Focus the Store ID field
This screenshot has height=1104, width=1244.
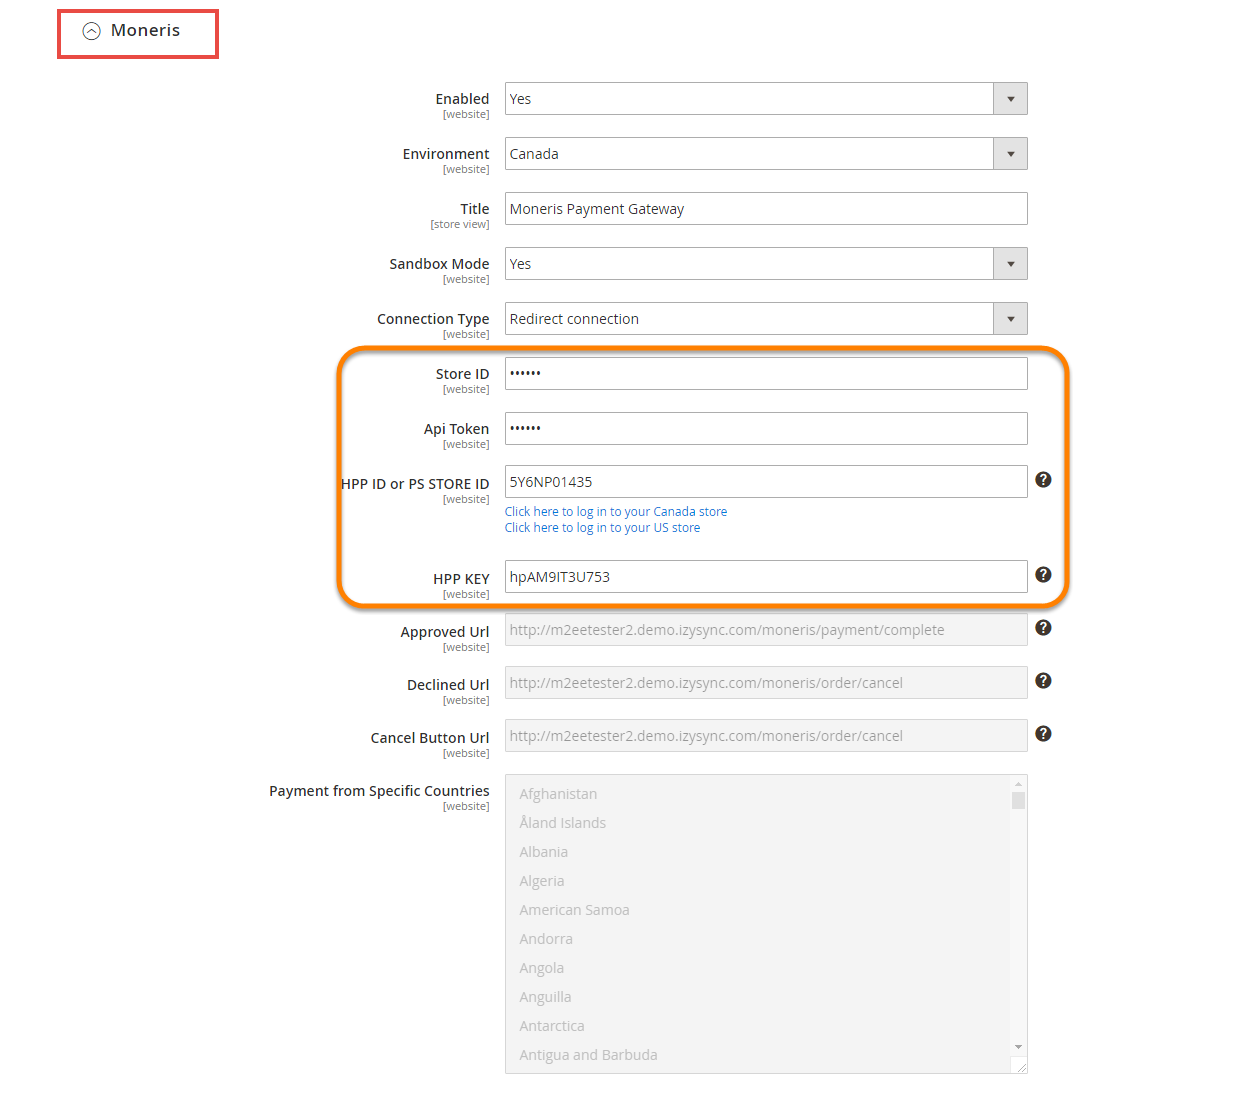(765, 374)
